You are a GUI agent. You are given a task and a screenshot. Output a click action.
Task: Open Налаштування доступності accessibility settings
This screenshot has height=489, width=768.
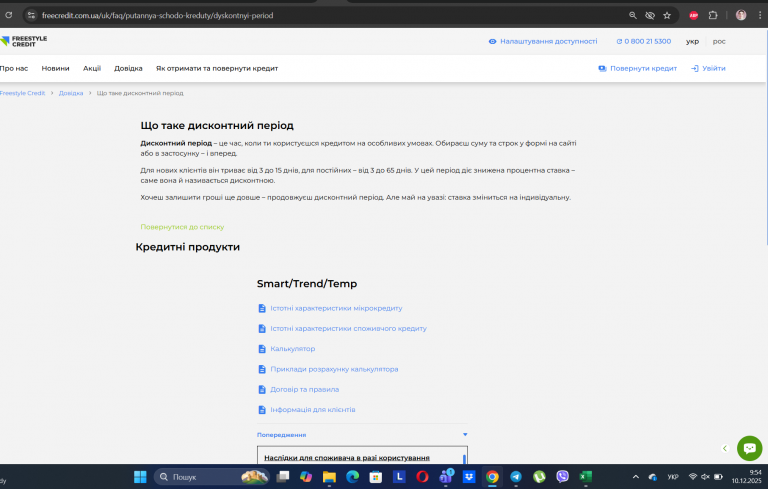click(543, 41)
